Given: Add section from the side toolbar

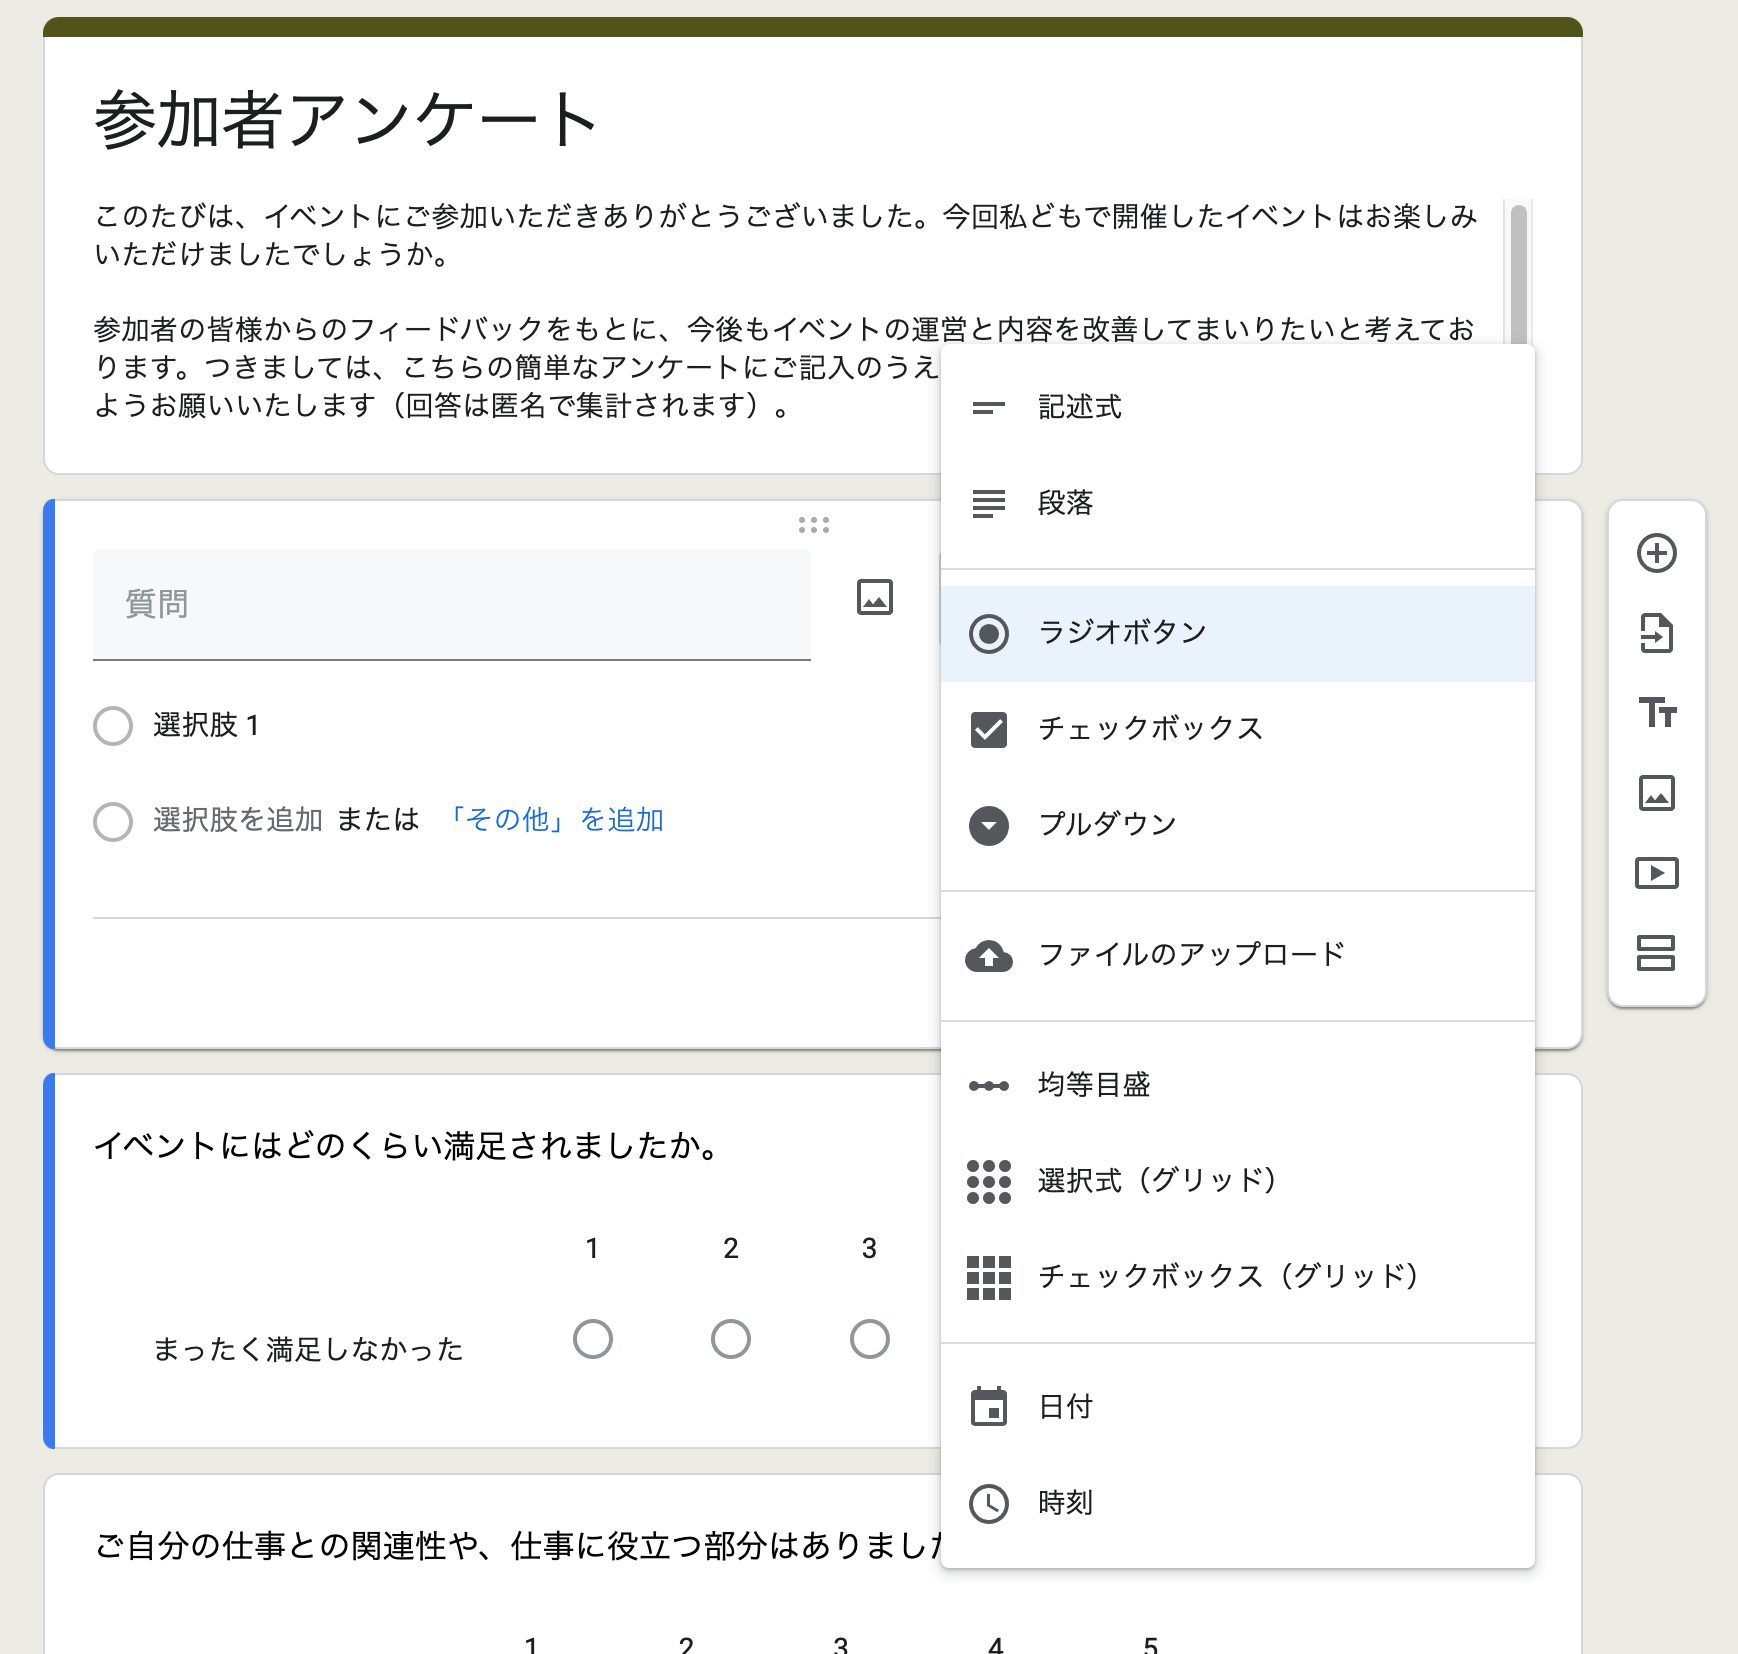Looking at the screenshot, I should (x=1656, y=953).
